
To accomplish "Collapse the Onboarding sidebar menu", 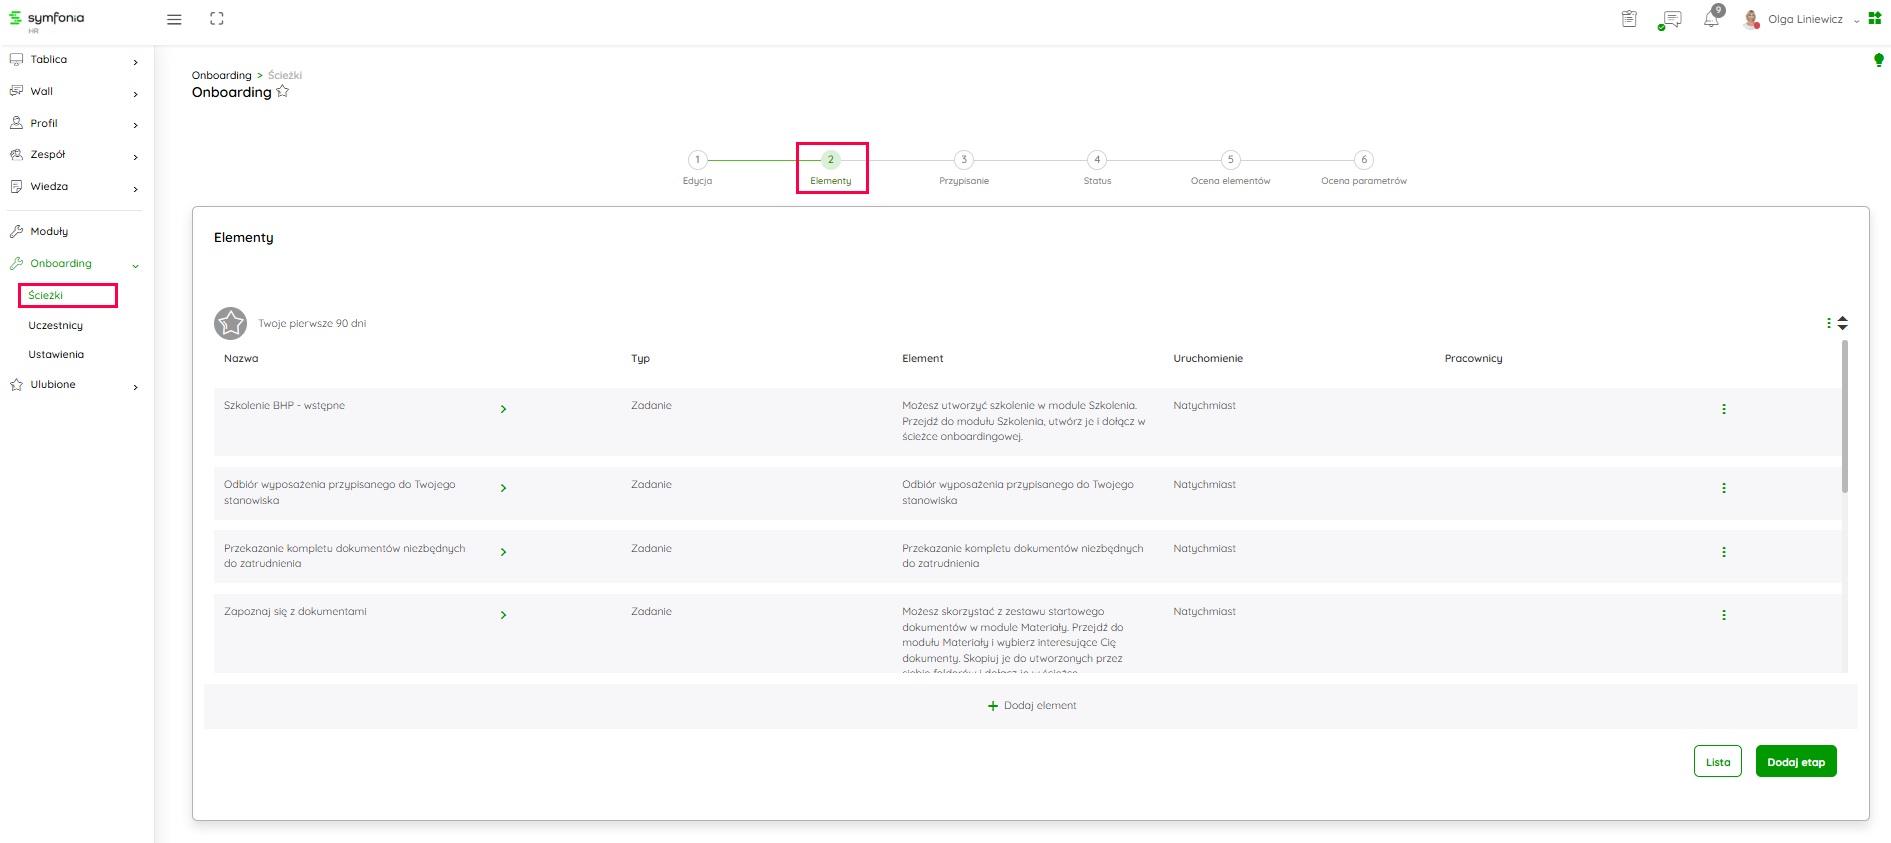I will (x=135, y=265).
